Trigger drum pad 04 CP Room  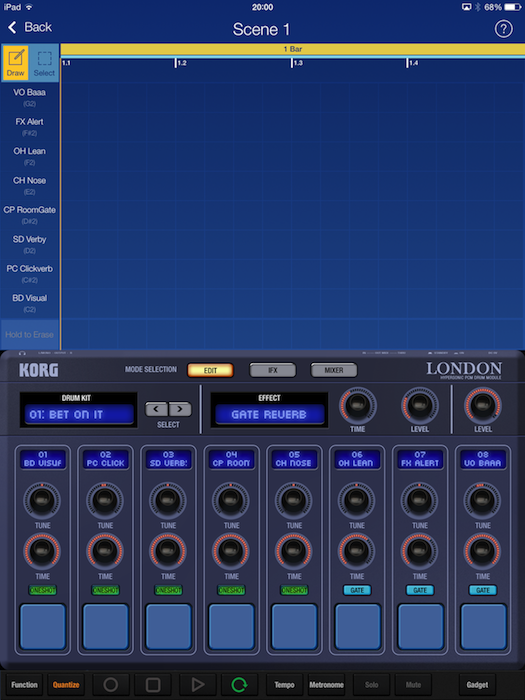(x=231, y=626)
